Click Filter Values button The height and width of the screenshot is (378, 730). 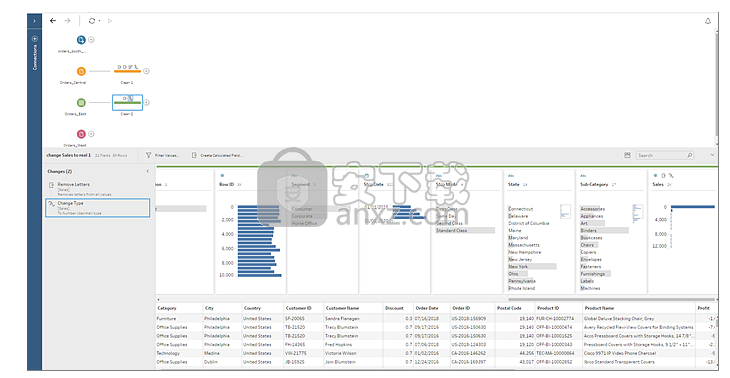[x=162, y=155]
